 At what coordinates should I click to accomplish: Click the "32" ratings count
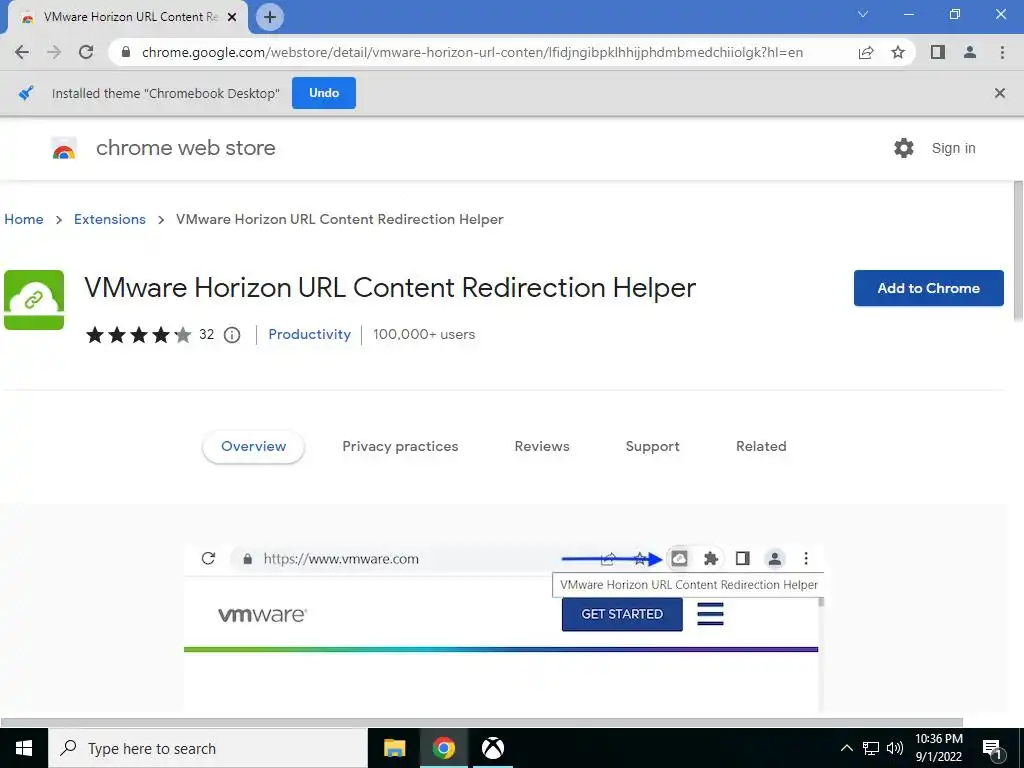tap(206, 334)
